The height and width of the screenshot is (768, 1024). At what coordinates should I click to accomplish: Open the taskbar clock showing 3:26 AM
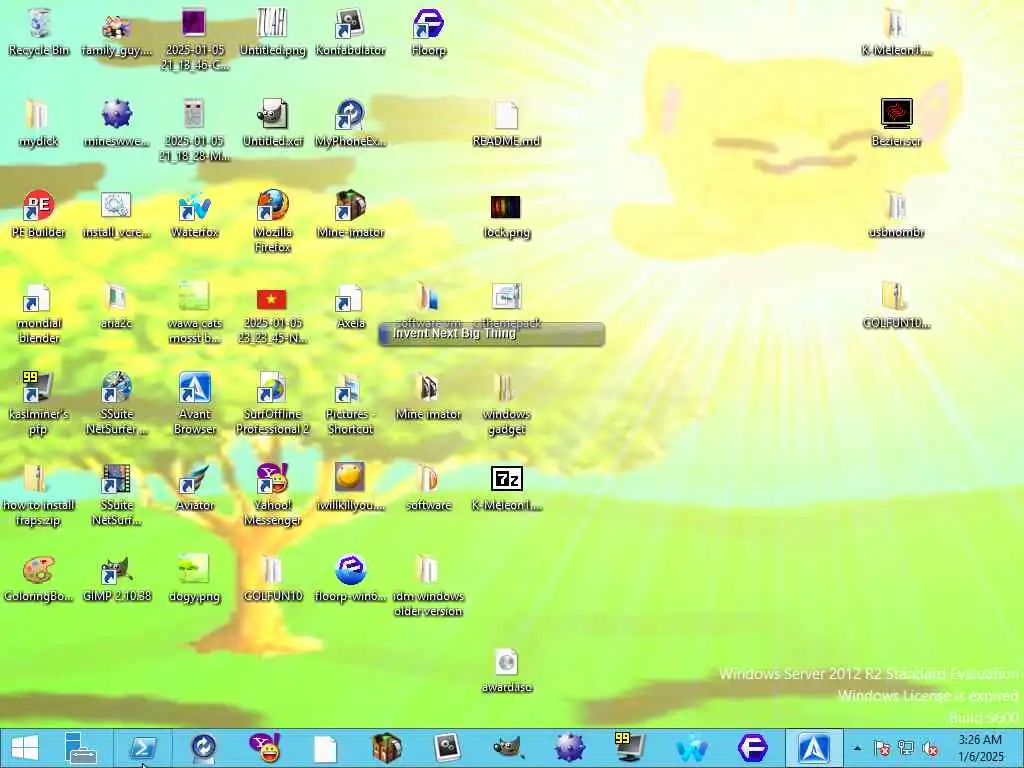[x=980, y=748]
